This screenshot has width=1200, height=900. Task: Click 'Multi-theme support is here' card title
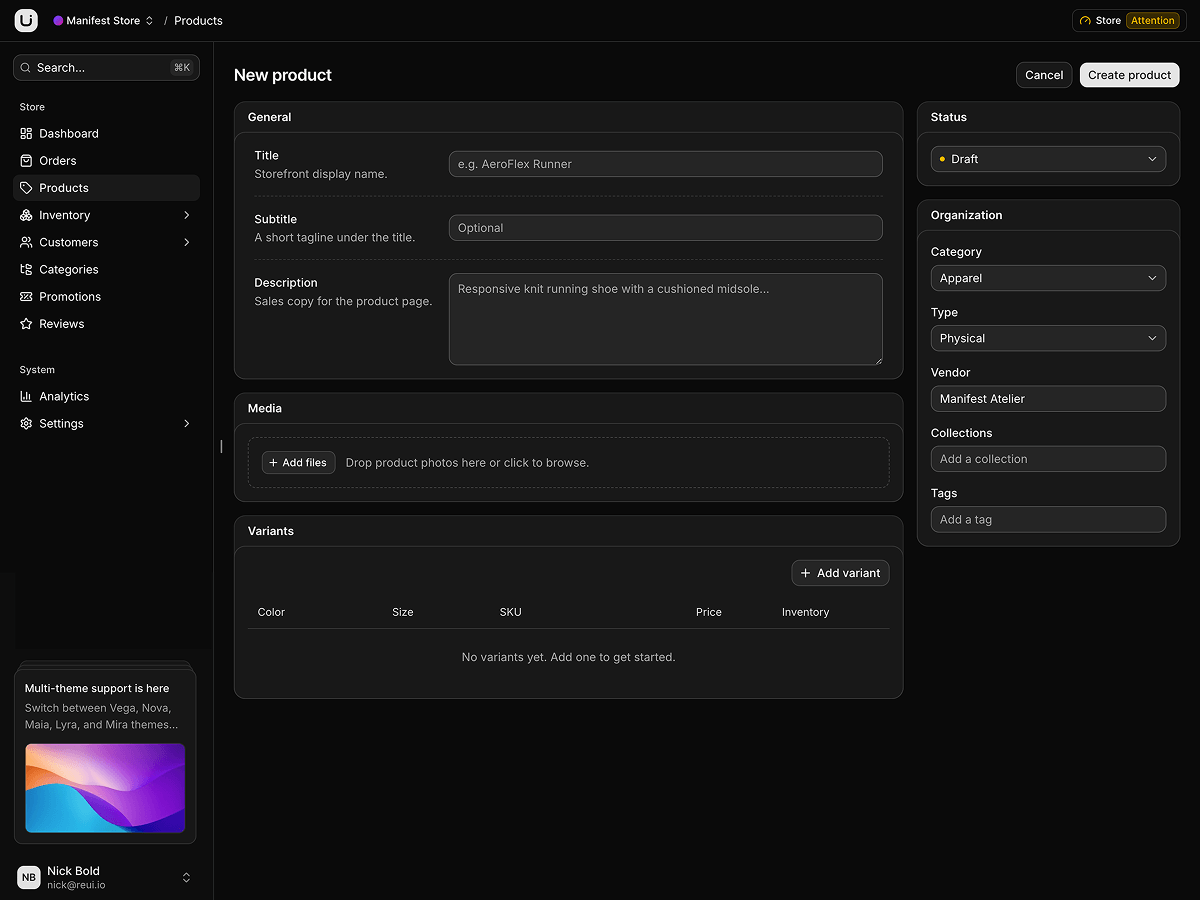click(x=97, y=689)
